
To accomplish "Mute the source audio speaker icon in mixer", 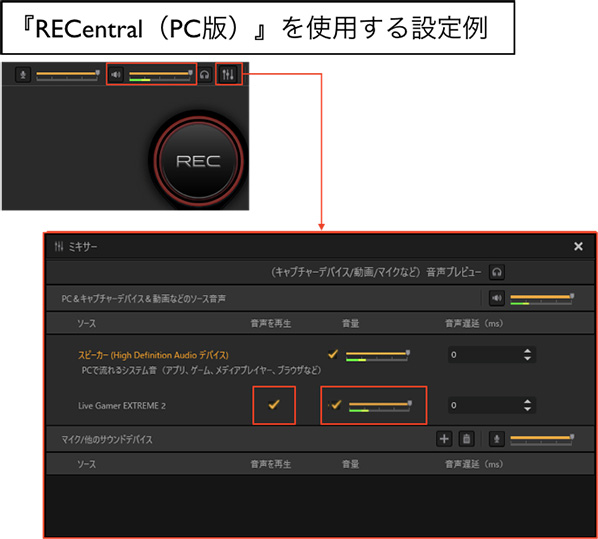I will click(x=497, y=298).
